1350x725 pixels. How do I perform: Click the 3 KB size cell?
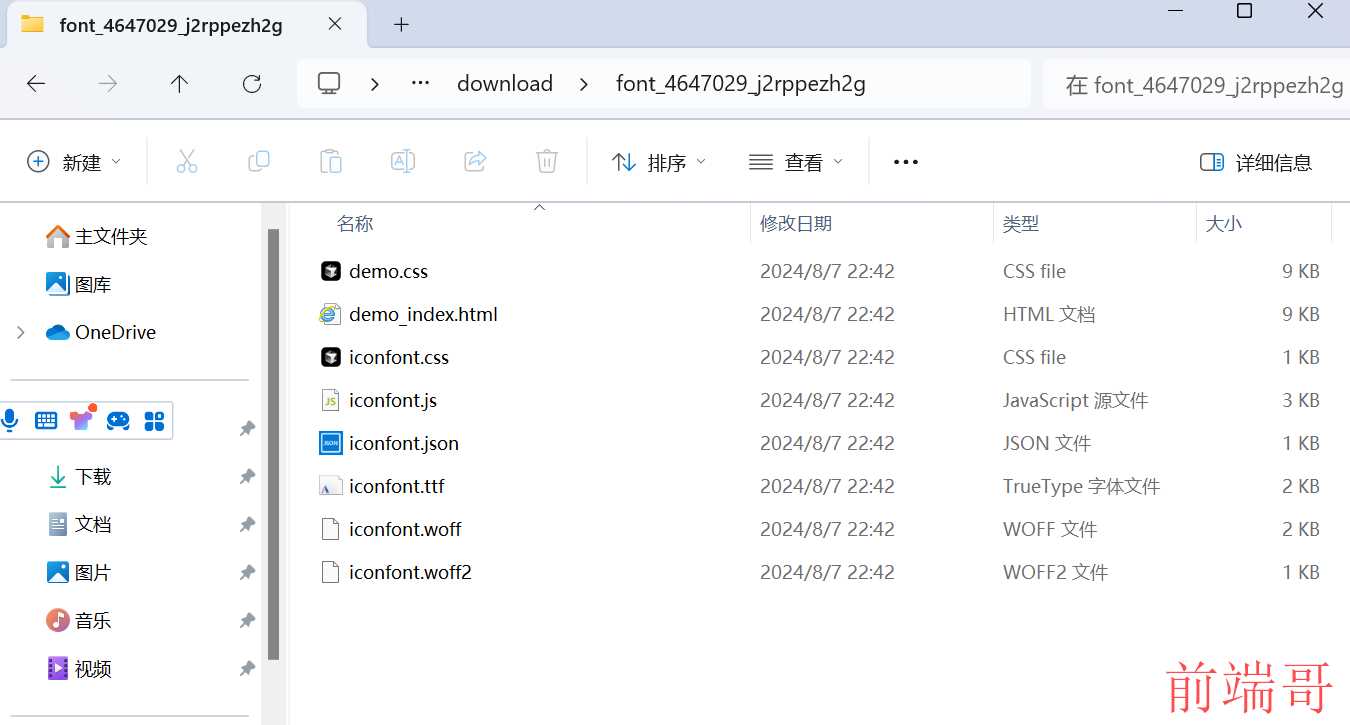[x=1301, y=400]
